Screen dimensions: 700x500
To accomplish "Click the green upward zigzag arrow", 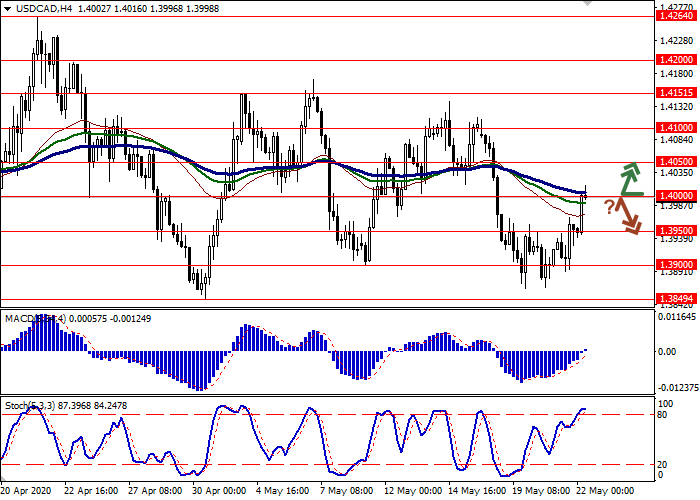I will pyautogui.click(x=629, y=178).
